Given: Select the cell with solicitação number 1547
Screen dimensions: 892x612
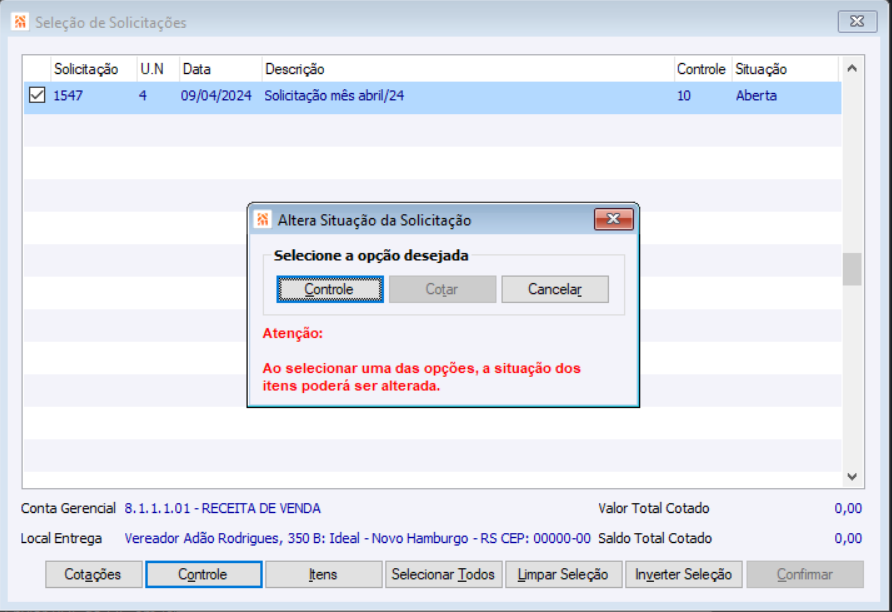Looking at the screenshot, I should 68,96.
